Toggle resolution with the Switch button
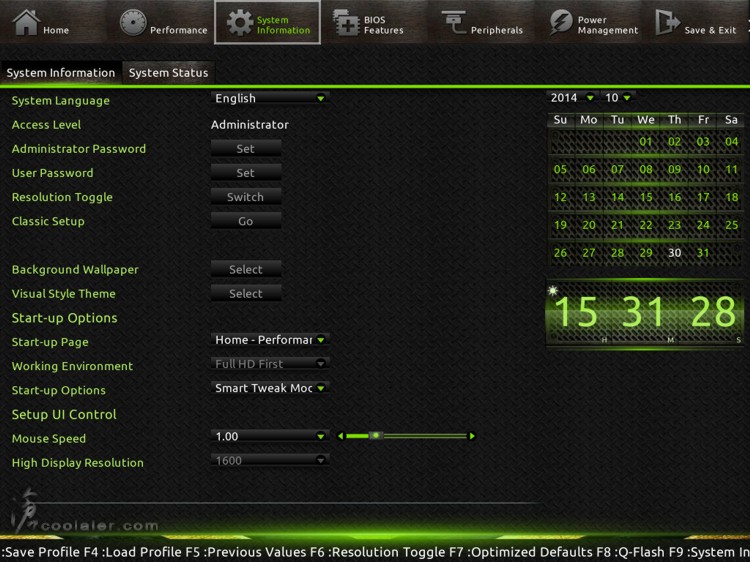Image resolution: width=750 pixels, height=562 pixels. (x=245, y=197)
